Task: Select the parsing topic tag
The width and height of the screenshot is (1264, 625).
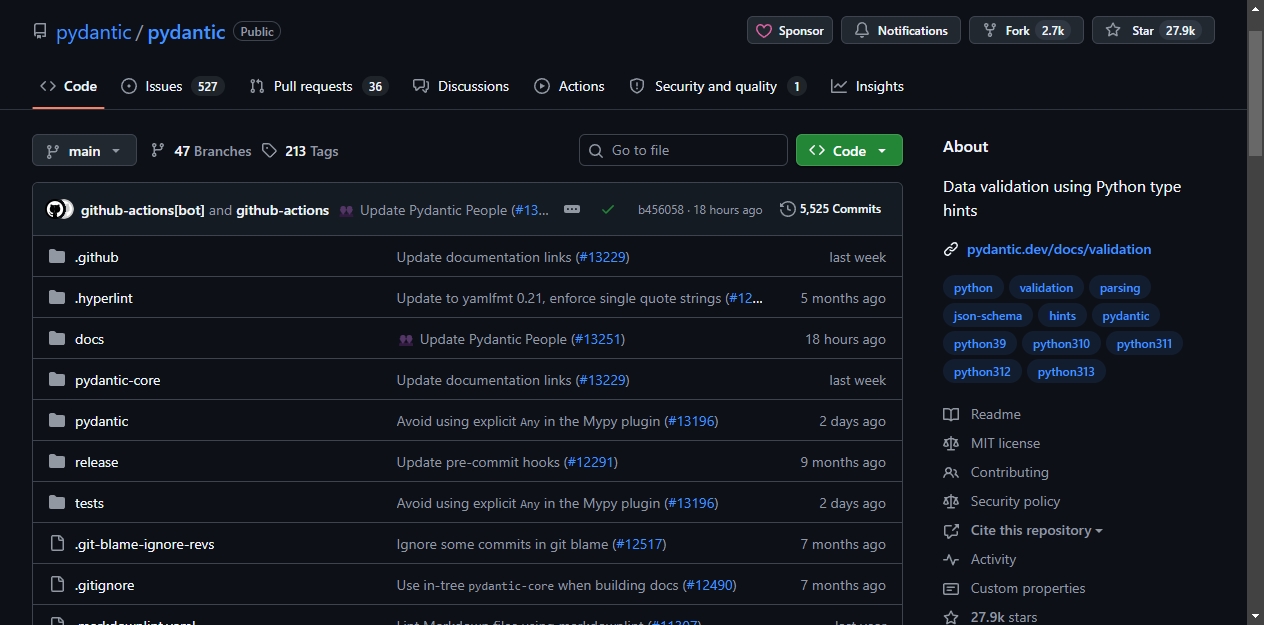Action: 1120,288
